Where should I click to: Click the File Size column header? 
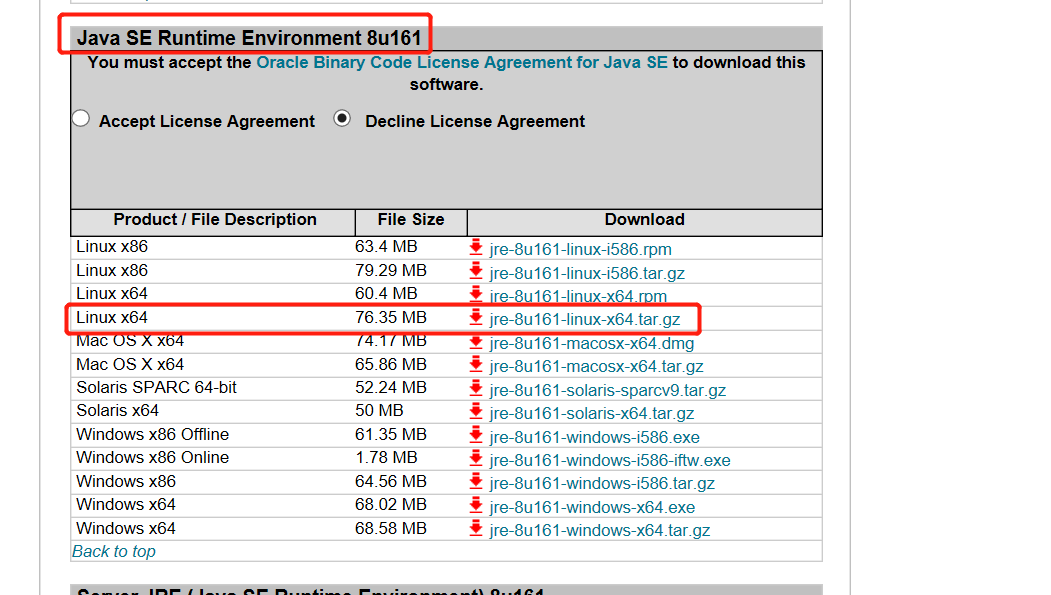point(411,220)
